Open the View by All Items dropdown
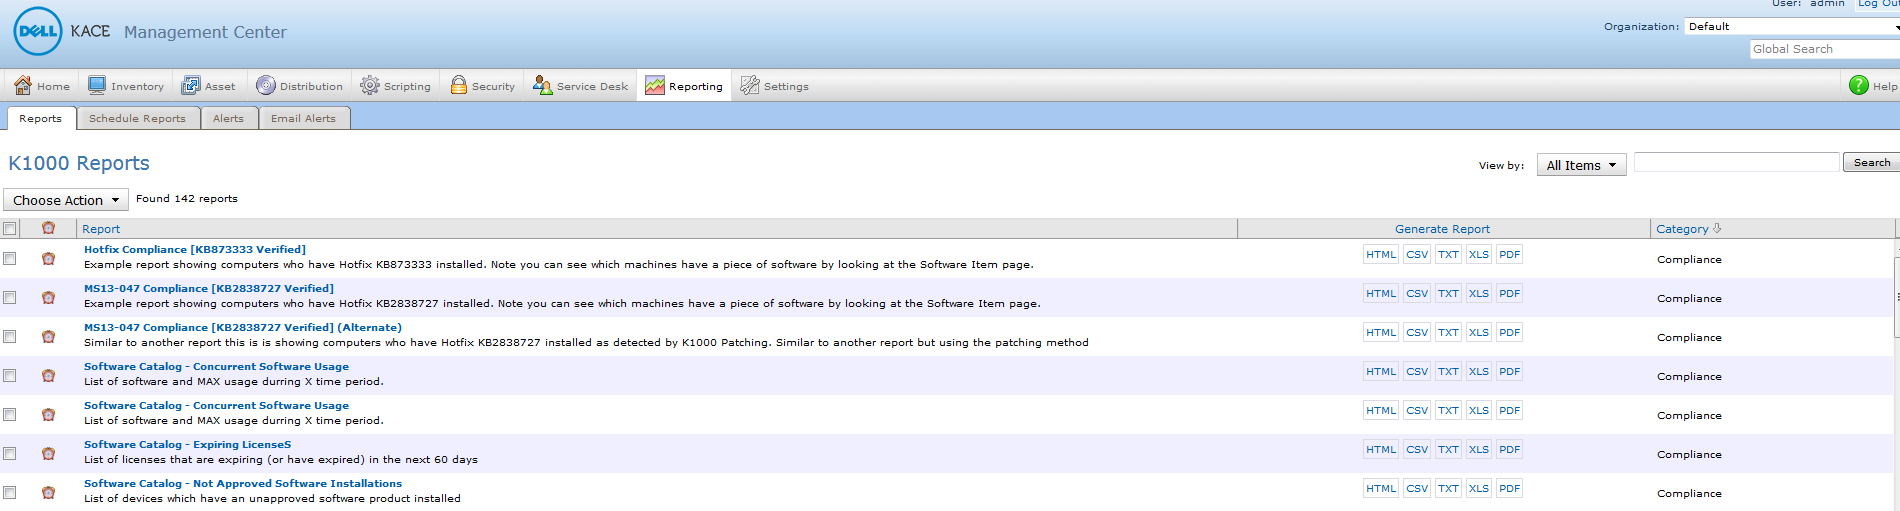This screenshot has height=511, width=1900. (x=1581, y=165)
